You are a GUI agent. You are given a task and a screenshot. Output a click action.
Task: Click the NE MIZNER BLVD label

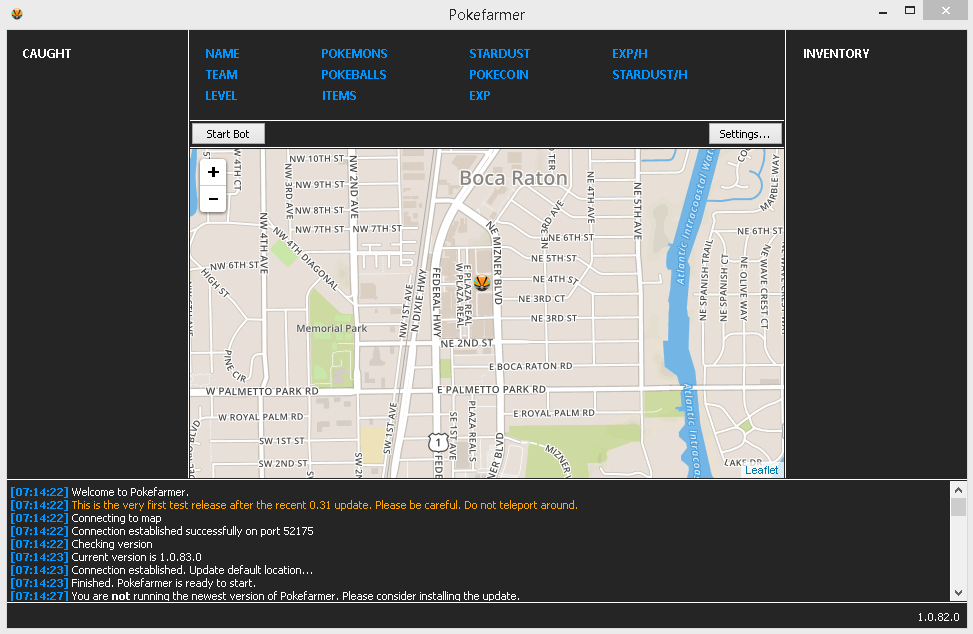(x=497, y=262)
